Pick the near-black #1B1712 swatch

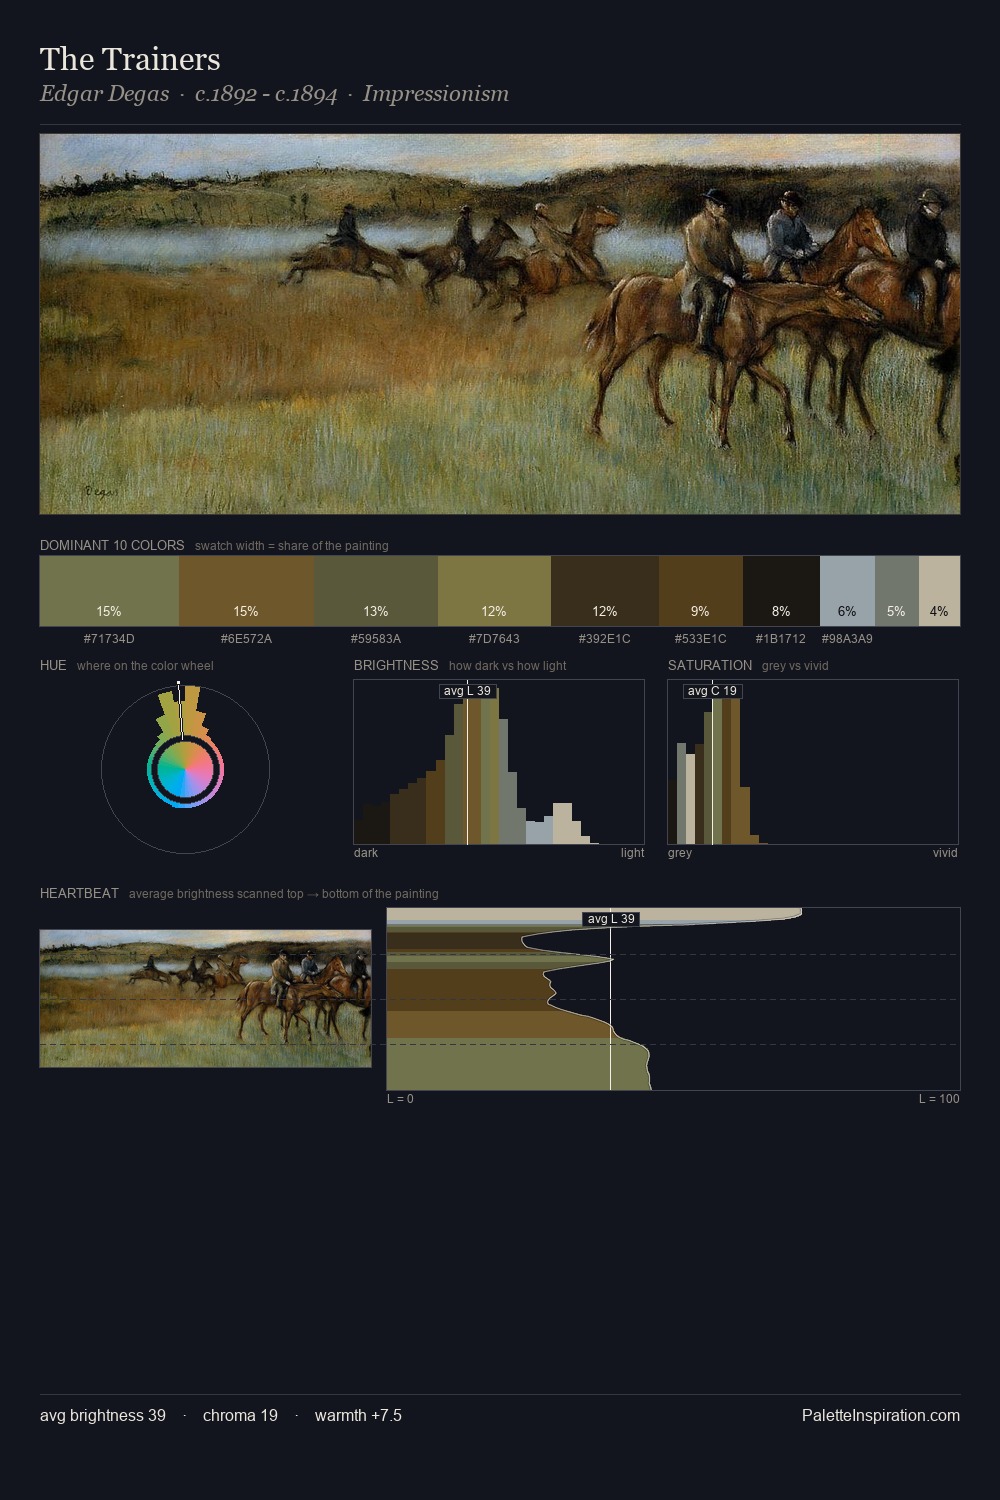781,591
